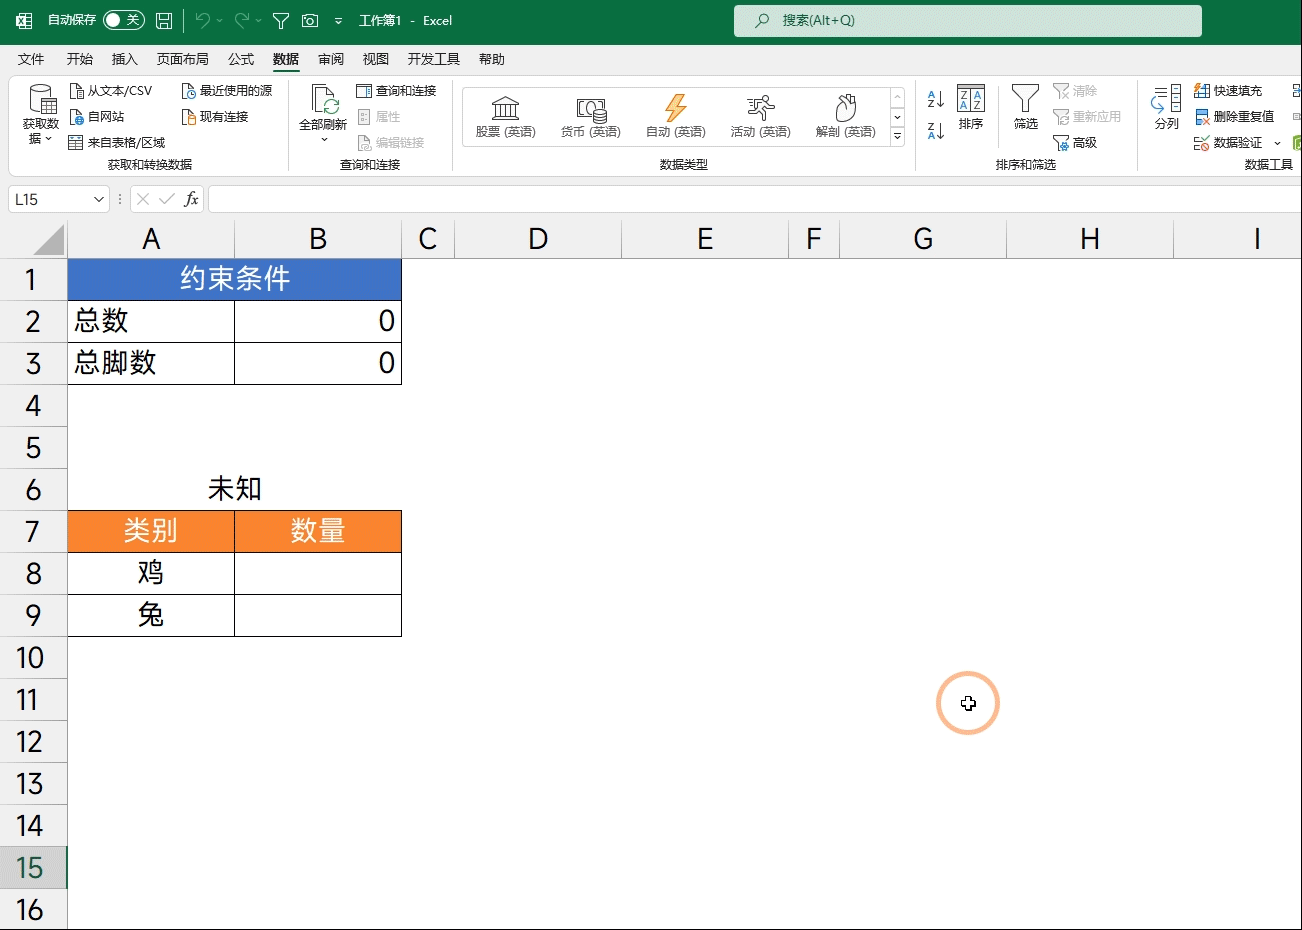Switch to the 页面布局 tab
The width and height of the screenshot is (1302, 930).
point(183,59)
